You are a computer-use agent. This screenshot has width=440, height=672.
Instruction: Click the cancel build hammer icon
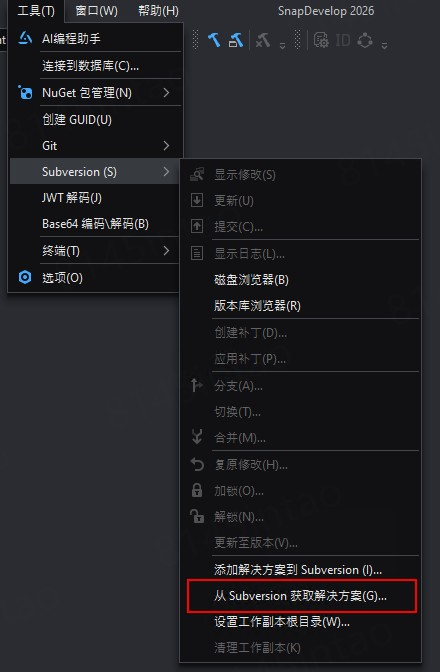263,40
